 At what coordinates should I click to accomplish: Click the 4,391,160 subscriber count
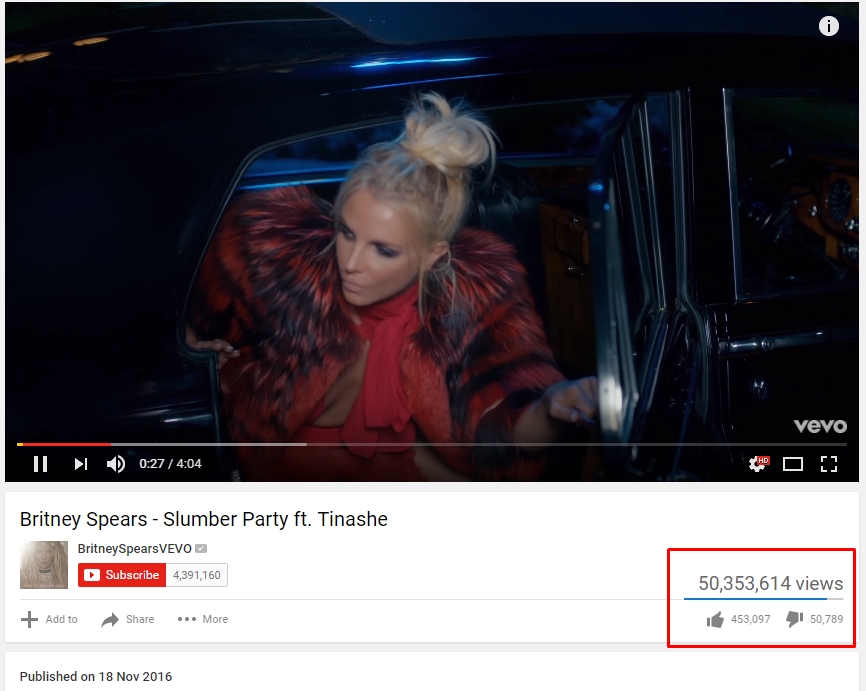point(197,575)
